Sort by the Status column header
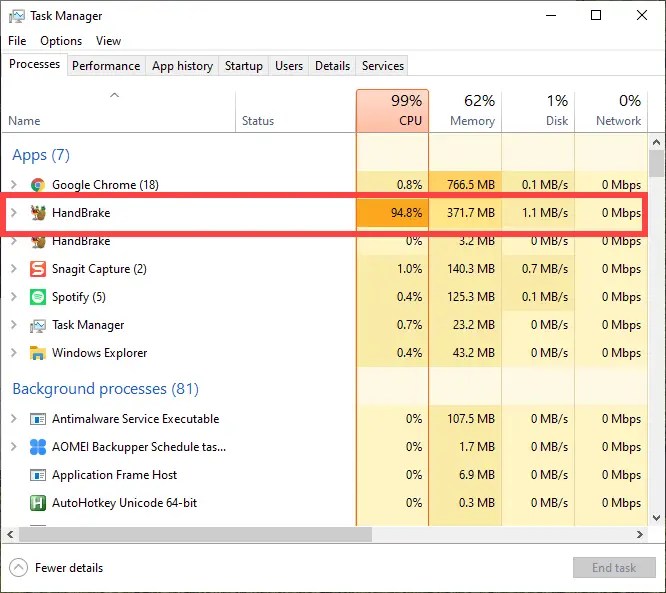 tap(296, 111)
